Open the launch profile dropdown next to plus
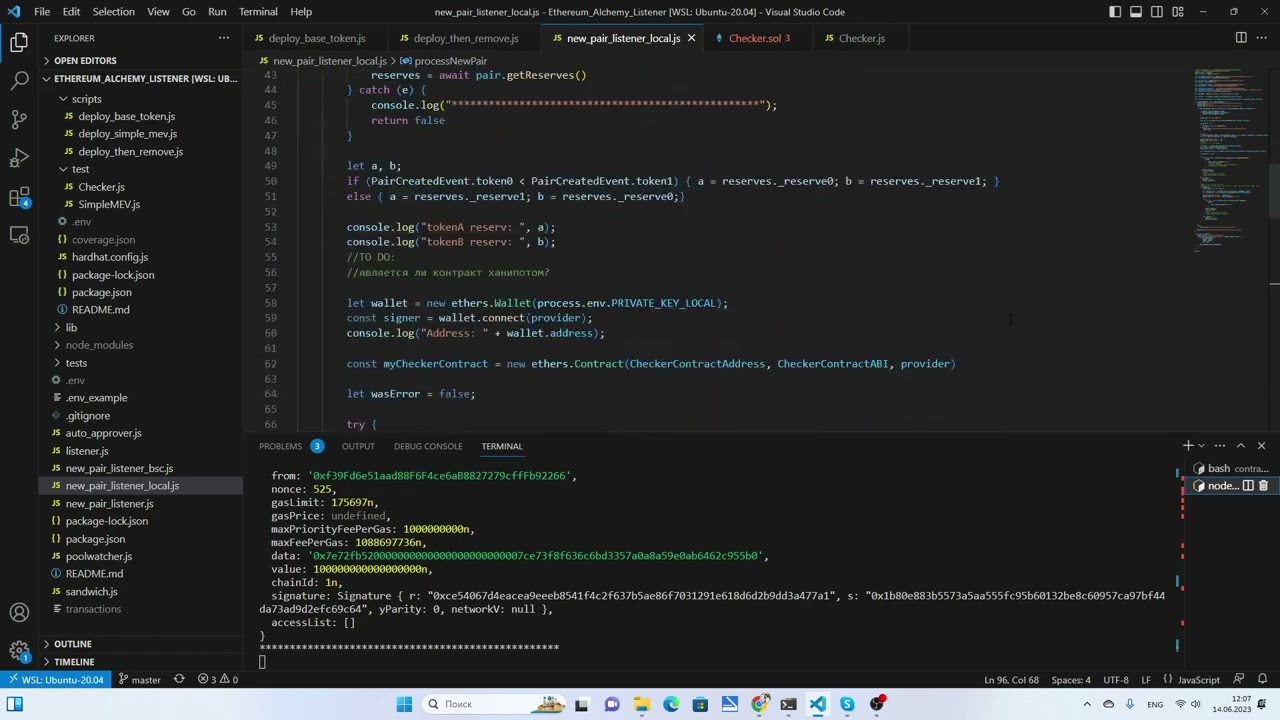The image size is (1280, 720). coord(1201,446)
